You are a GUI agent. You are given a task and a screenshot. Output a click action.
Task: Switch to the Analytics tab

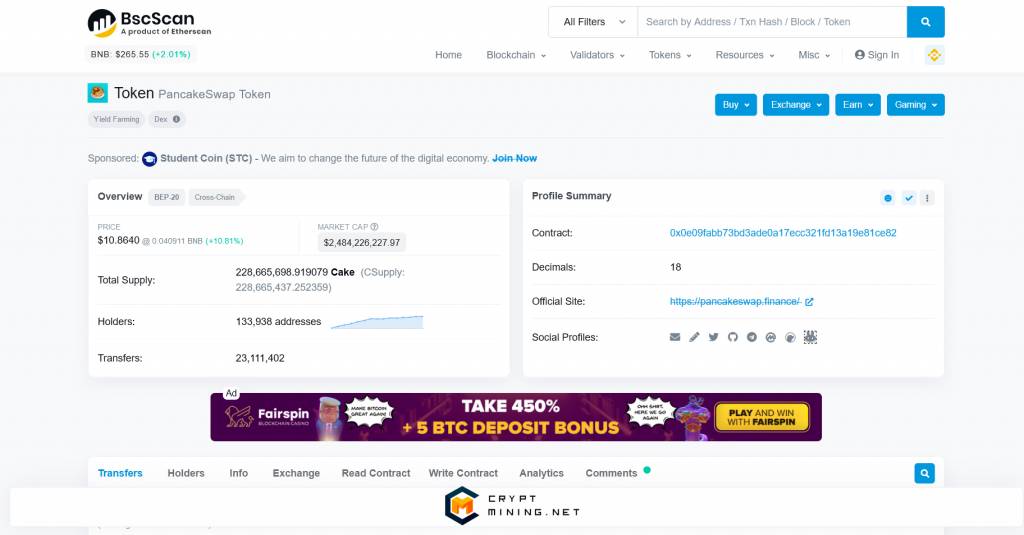(541, 473)
